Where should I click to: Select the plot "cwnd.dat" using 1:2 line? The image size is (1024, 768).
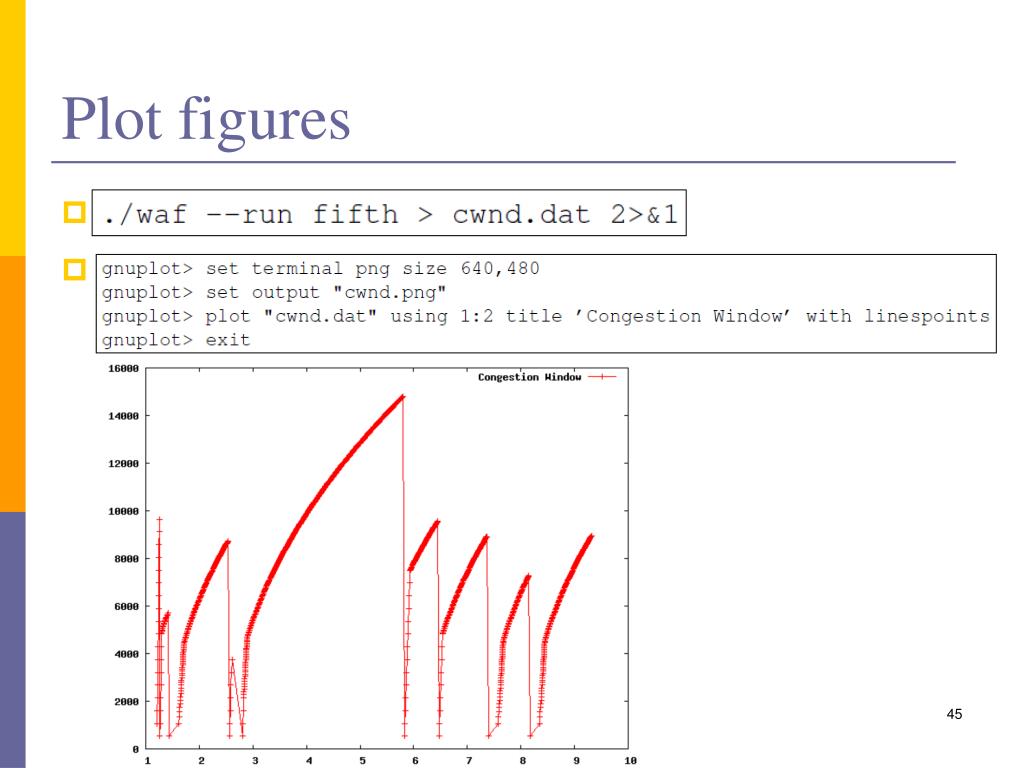coord(545,316)
